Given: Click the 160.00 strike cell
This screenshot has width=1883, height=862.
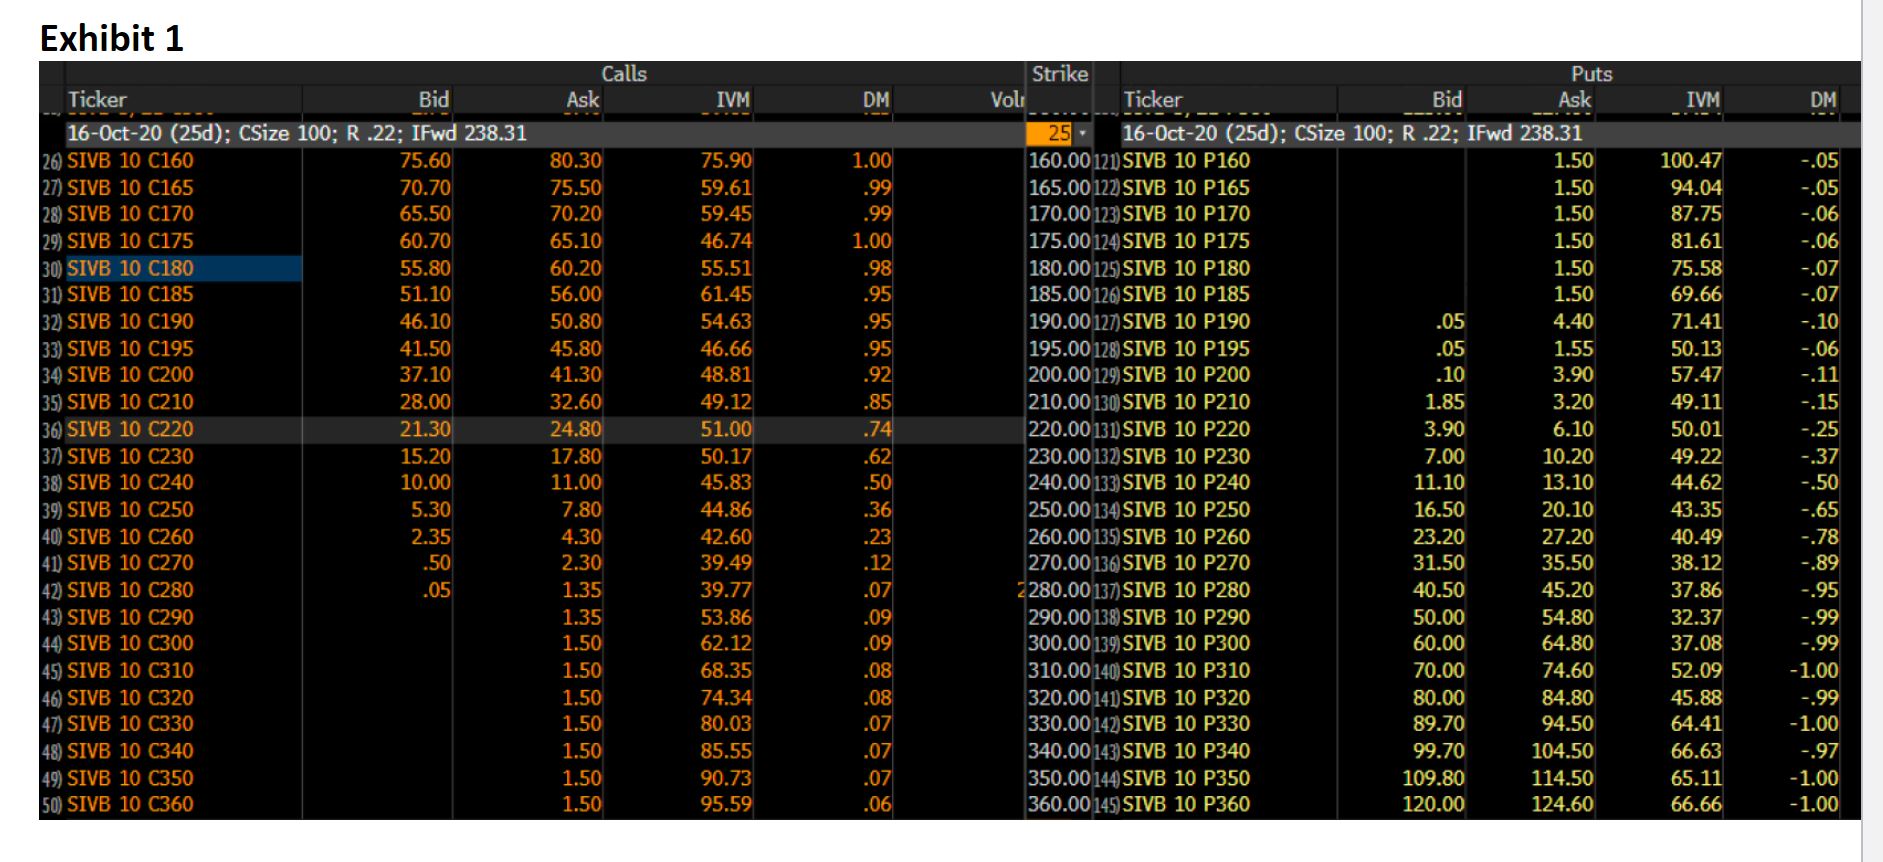Looking at the screenshot, I should coord(1059,161).
